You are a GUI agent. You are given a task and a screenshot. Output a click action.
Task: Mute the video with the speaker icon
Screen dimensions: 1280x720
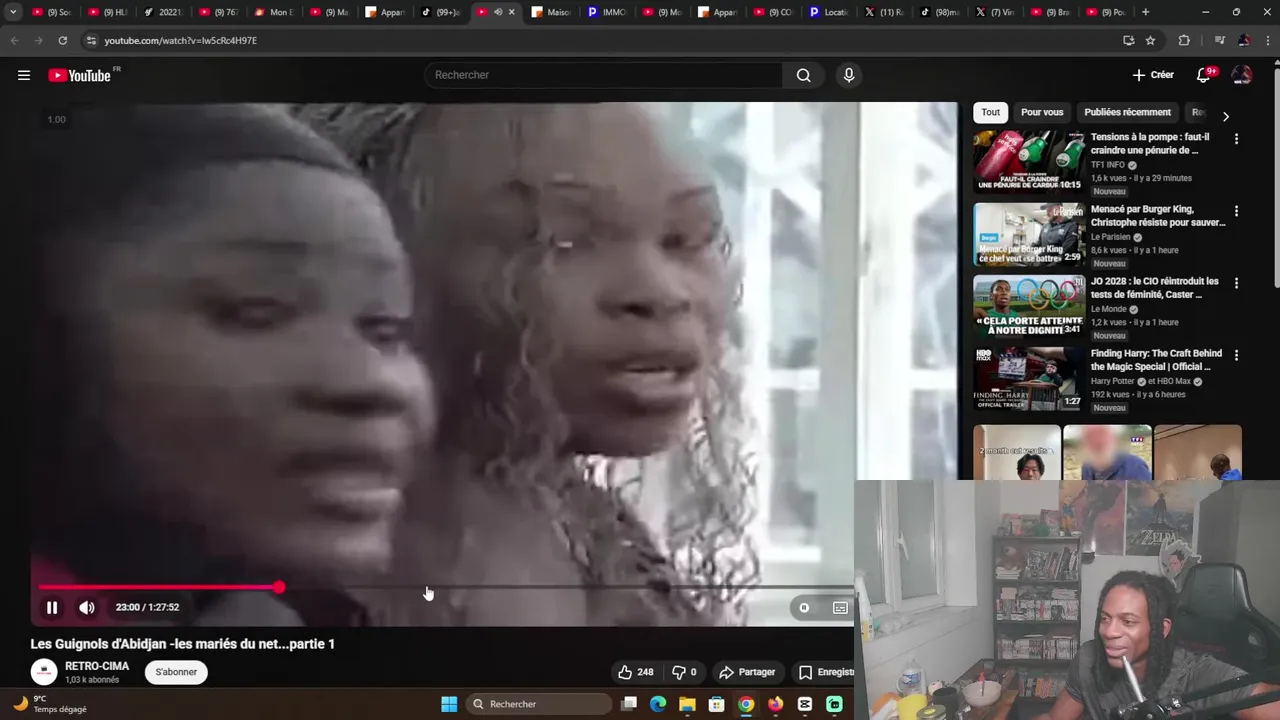[87, 607]
